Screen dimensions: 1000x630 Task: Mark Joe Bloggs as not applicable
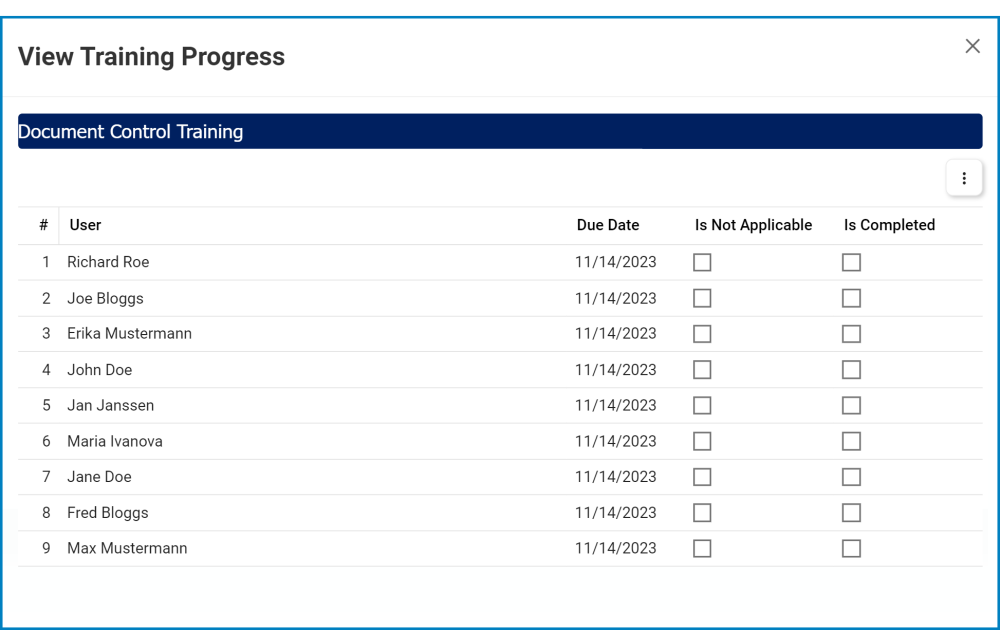tap(702, 298)
